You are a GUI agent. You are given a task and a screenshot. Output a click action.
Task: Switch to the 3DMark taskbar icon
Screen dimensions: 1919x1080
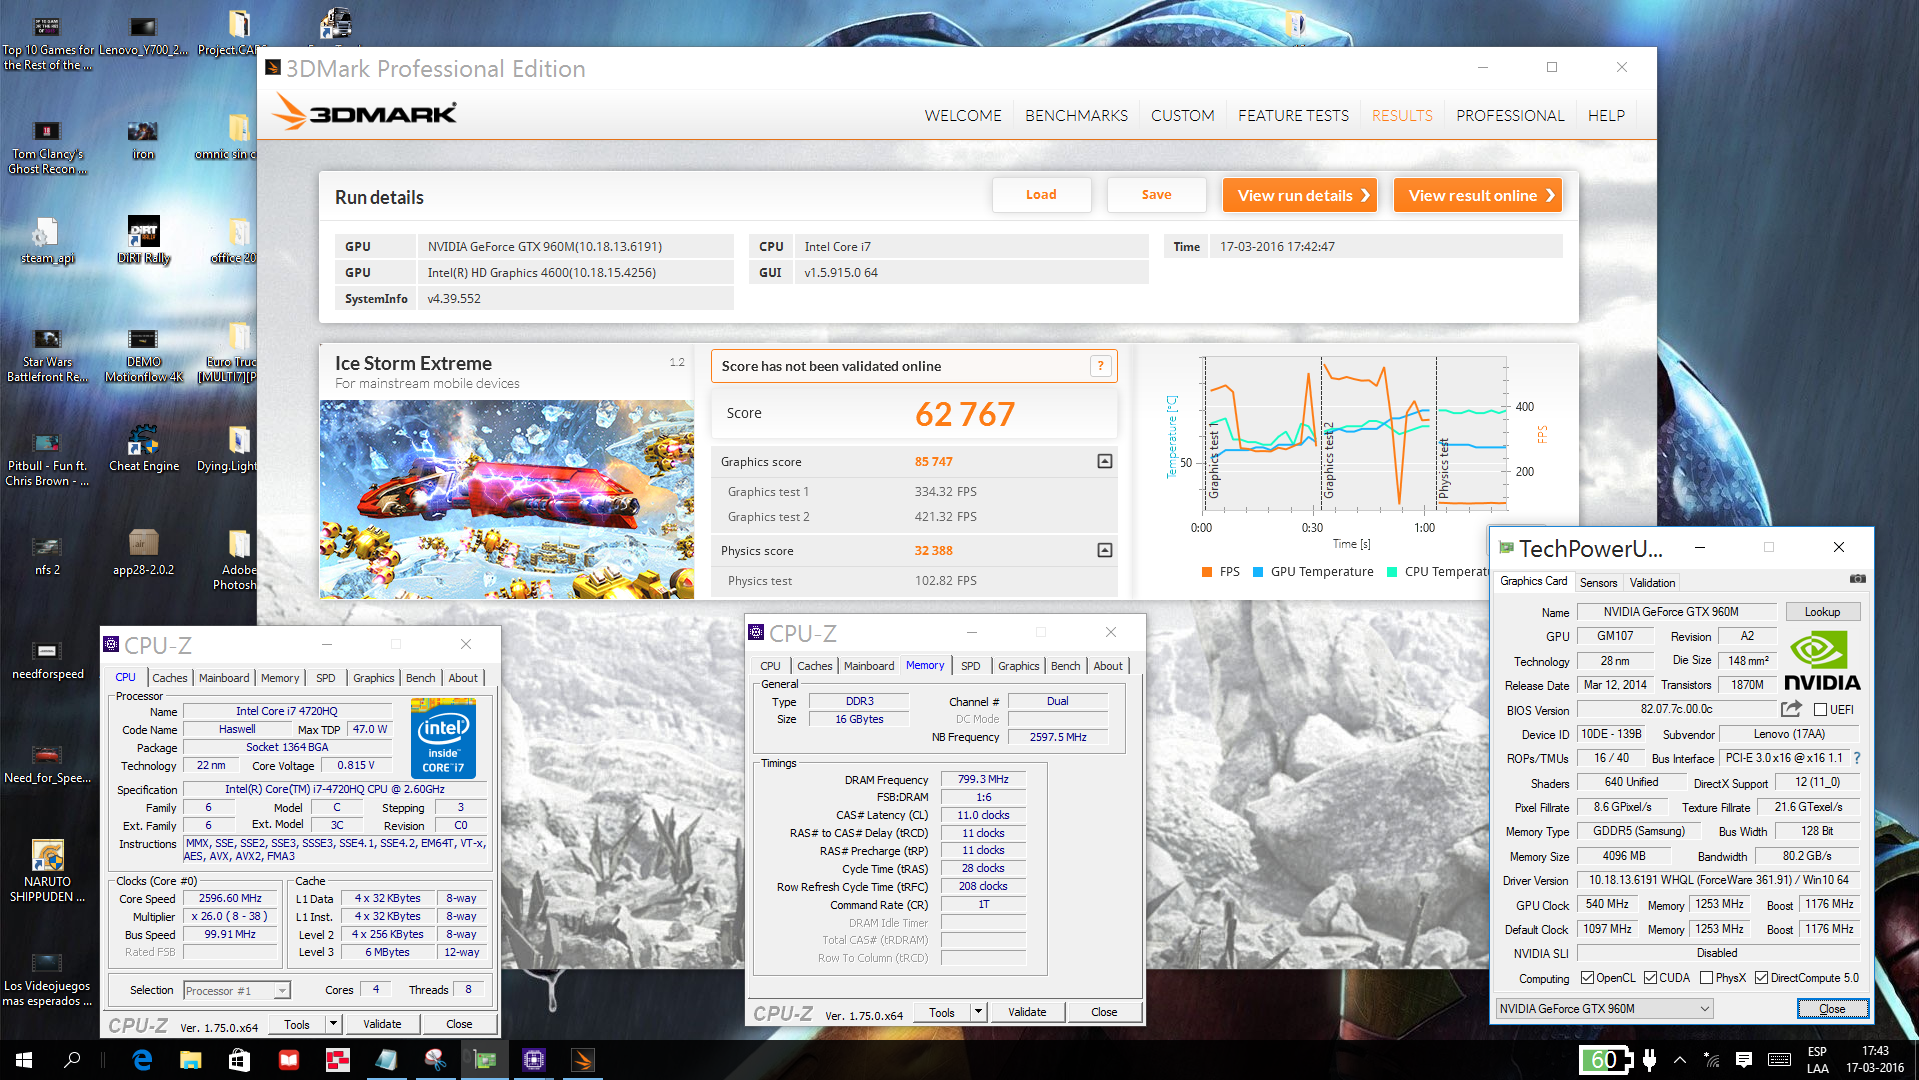[x=583, y=1060]
